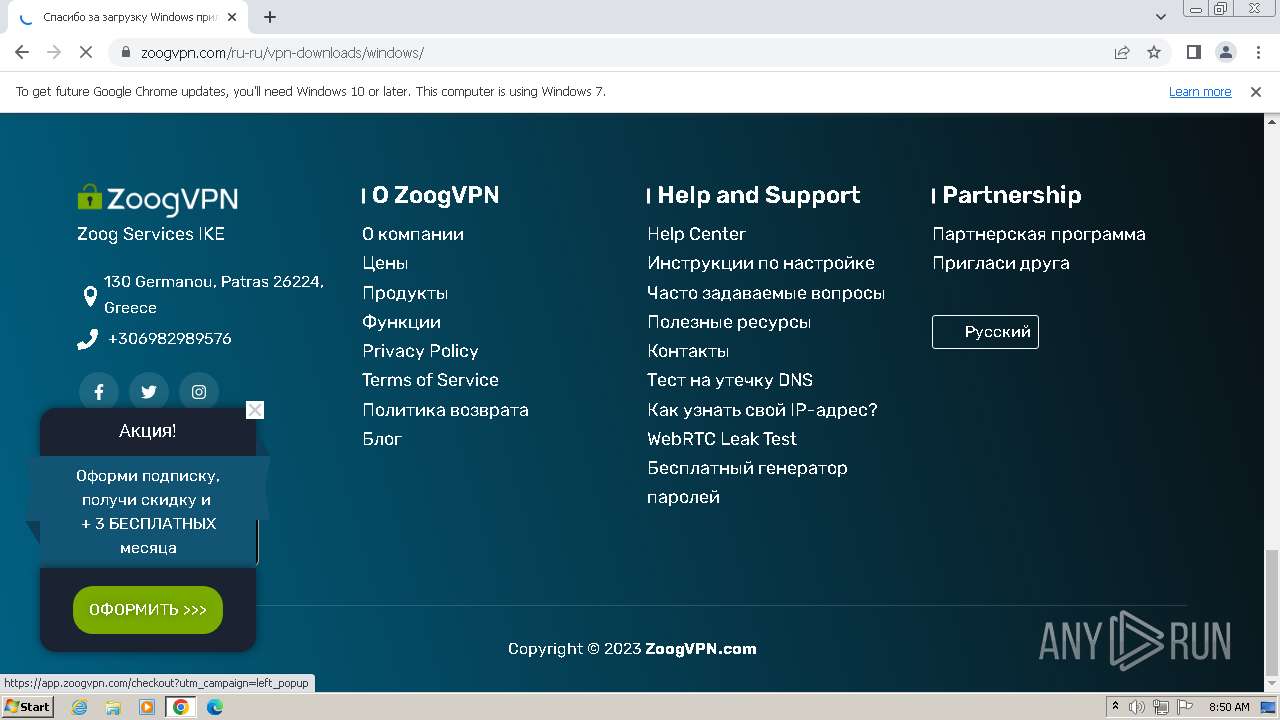This screenshot has width=1280, height=720.
Task: Open Chrome profile avatar icon
Action: [x=1226, y=53]
